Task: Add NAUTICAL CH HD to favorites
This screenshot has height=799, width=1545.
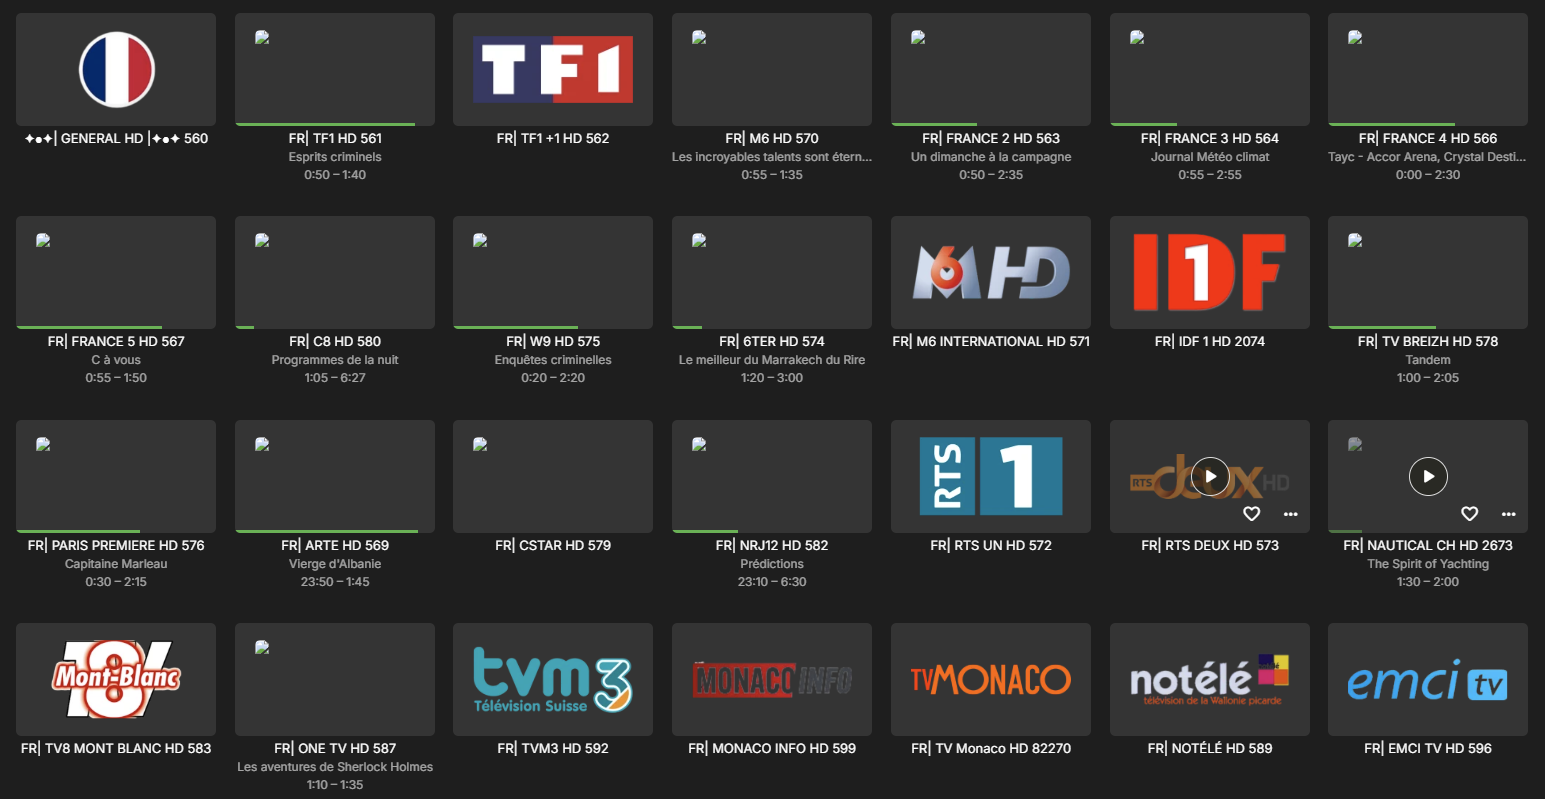Action: pyautogui.click(x=1469, y=514)
